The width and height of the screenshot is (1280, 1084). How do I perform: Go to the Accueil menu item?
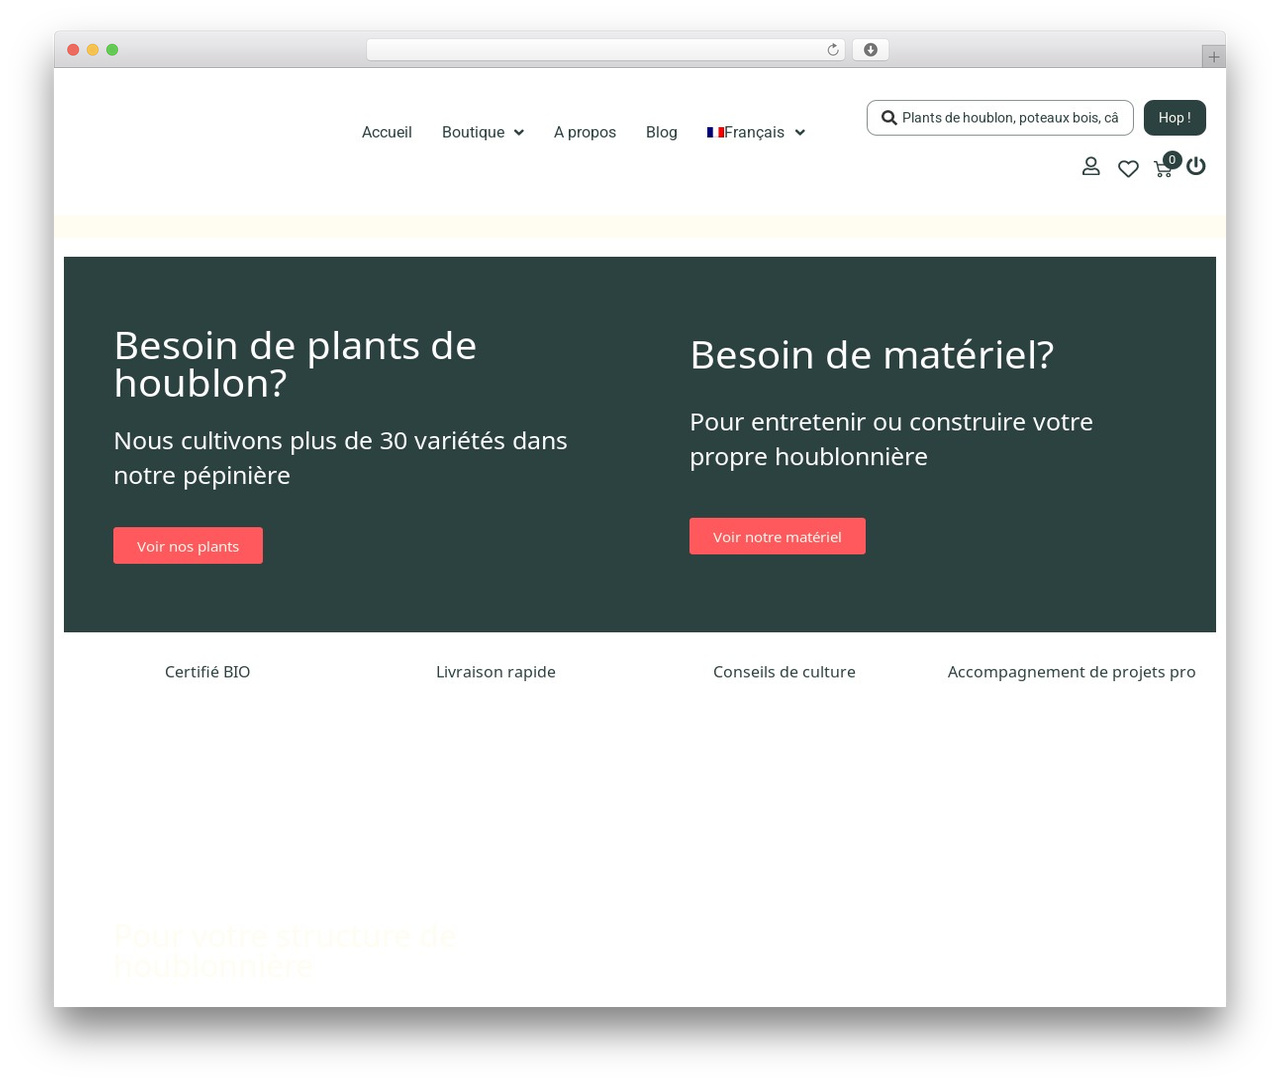click(x=387, y=132)
